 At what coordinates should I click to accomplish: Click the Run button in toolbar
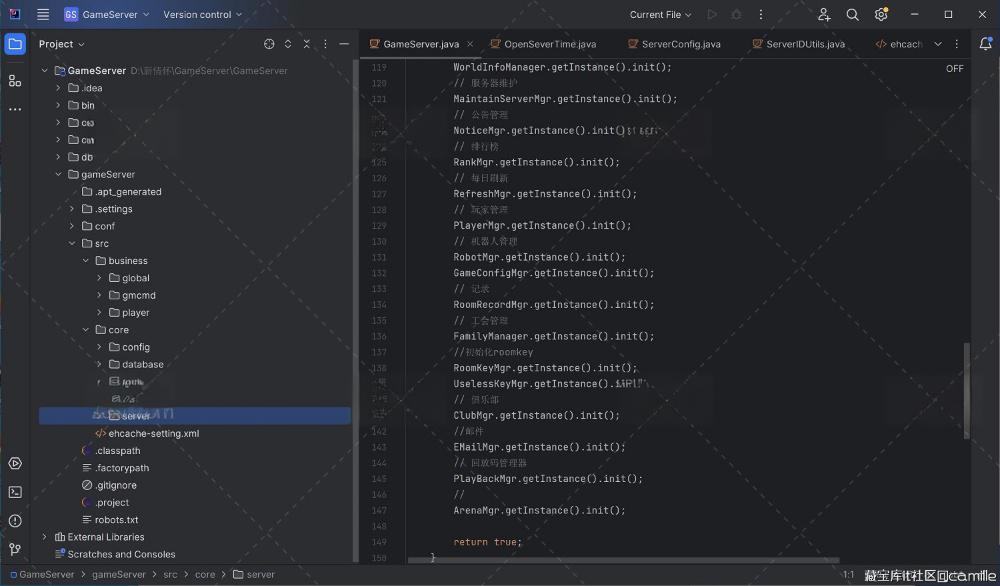(x=712, y=15)
